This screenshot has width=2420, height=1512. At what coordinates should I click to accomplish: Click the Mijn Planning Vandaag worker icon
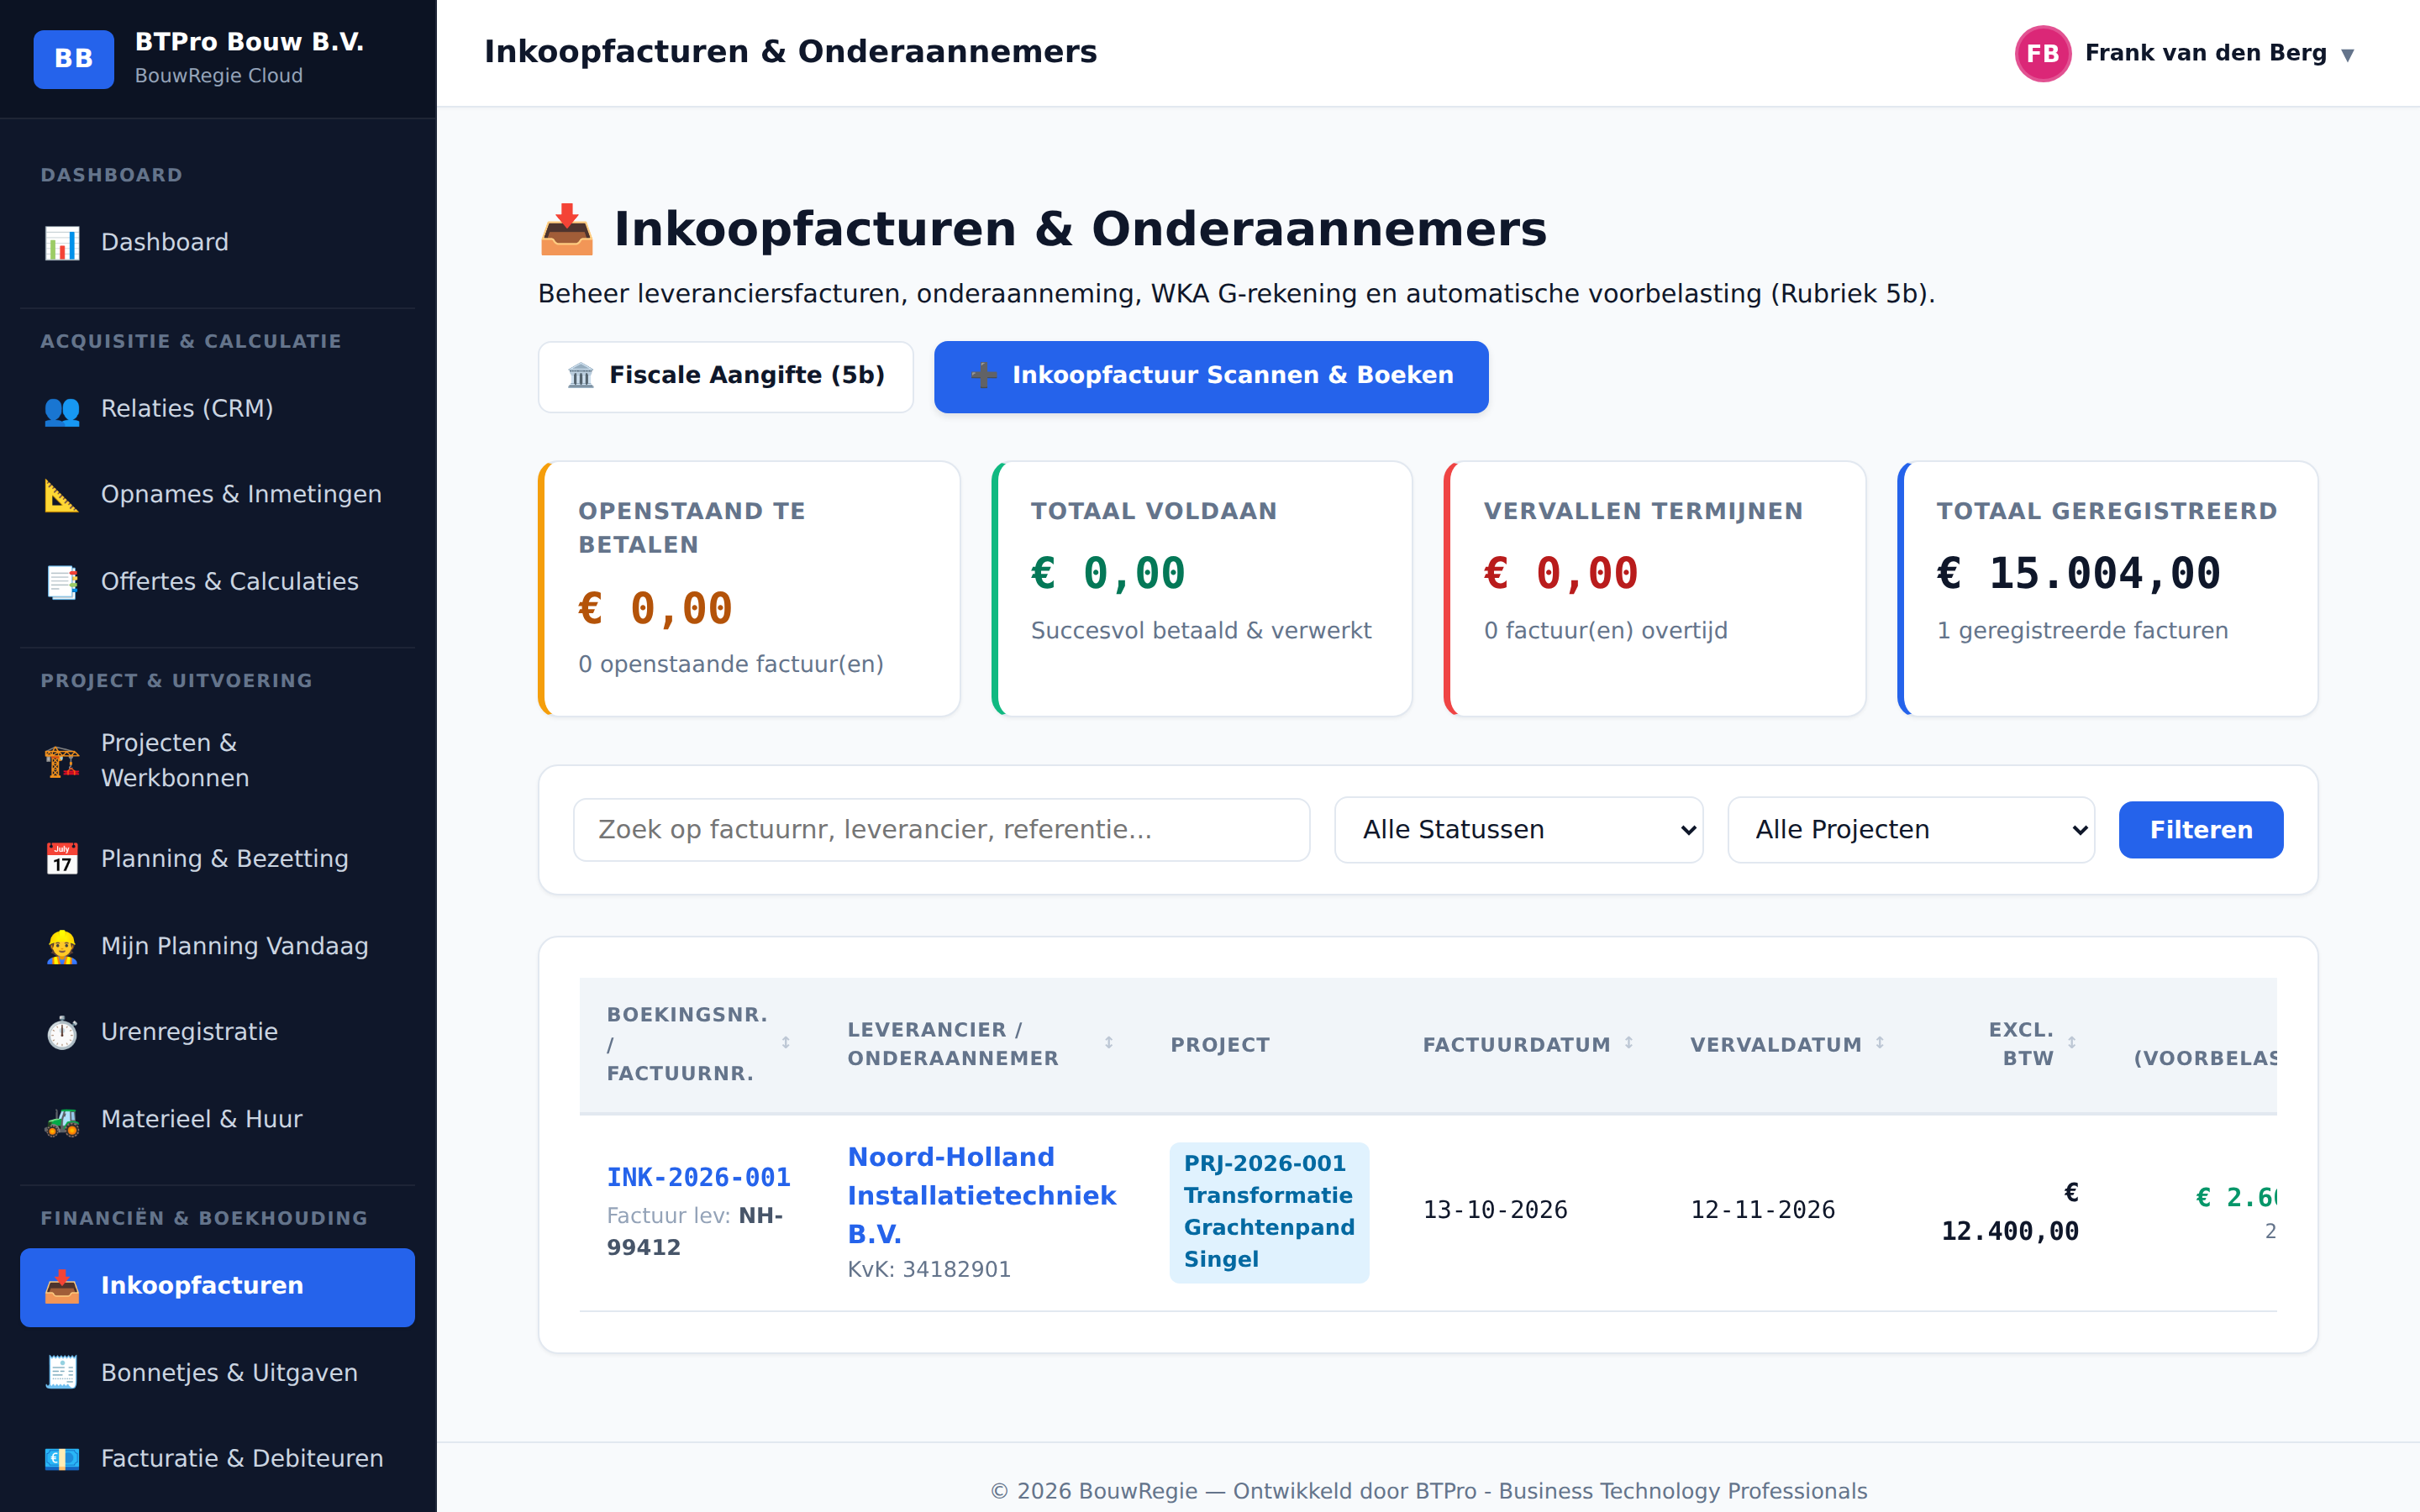click(62, 946)
